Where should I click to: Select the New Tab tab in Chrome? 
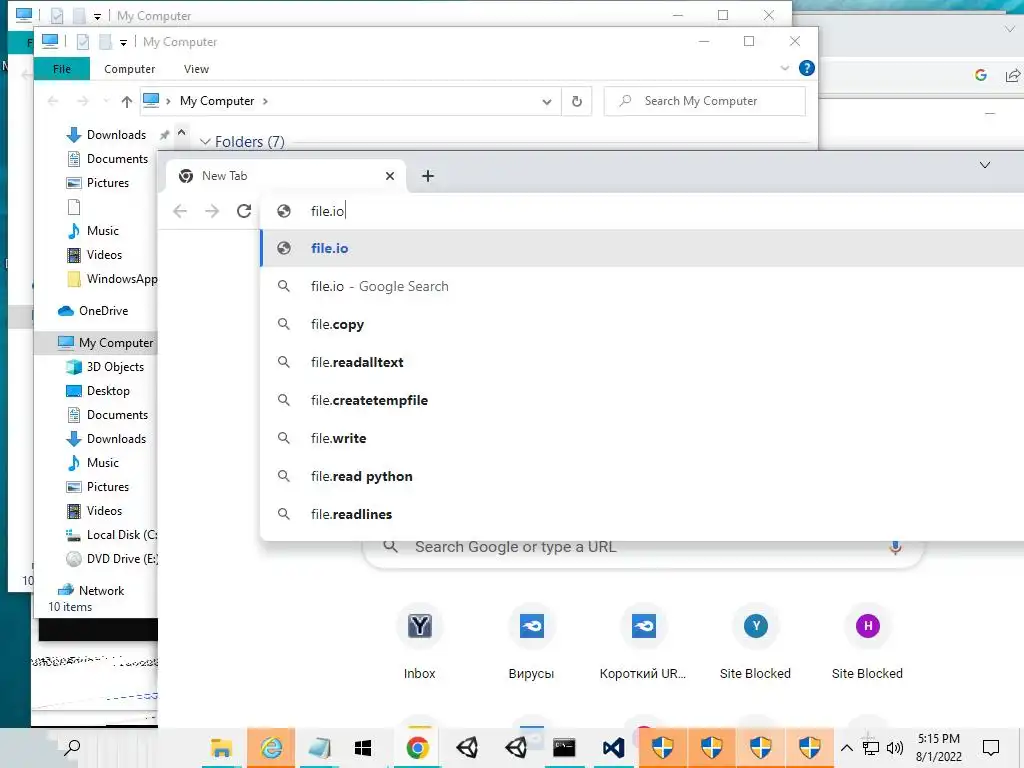pyautogui.click(x=287, y=176)
